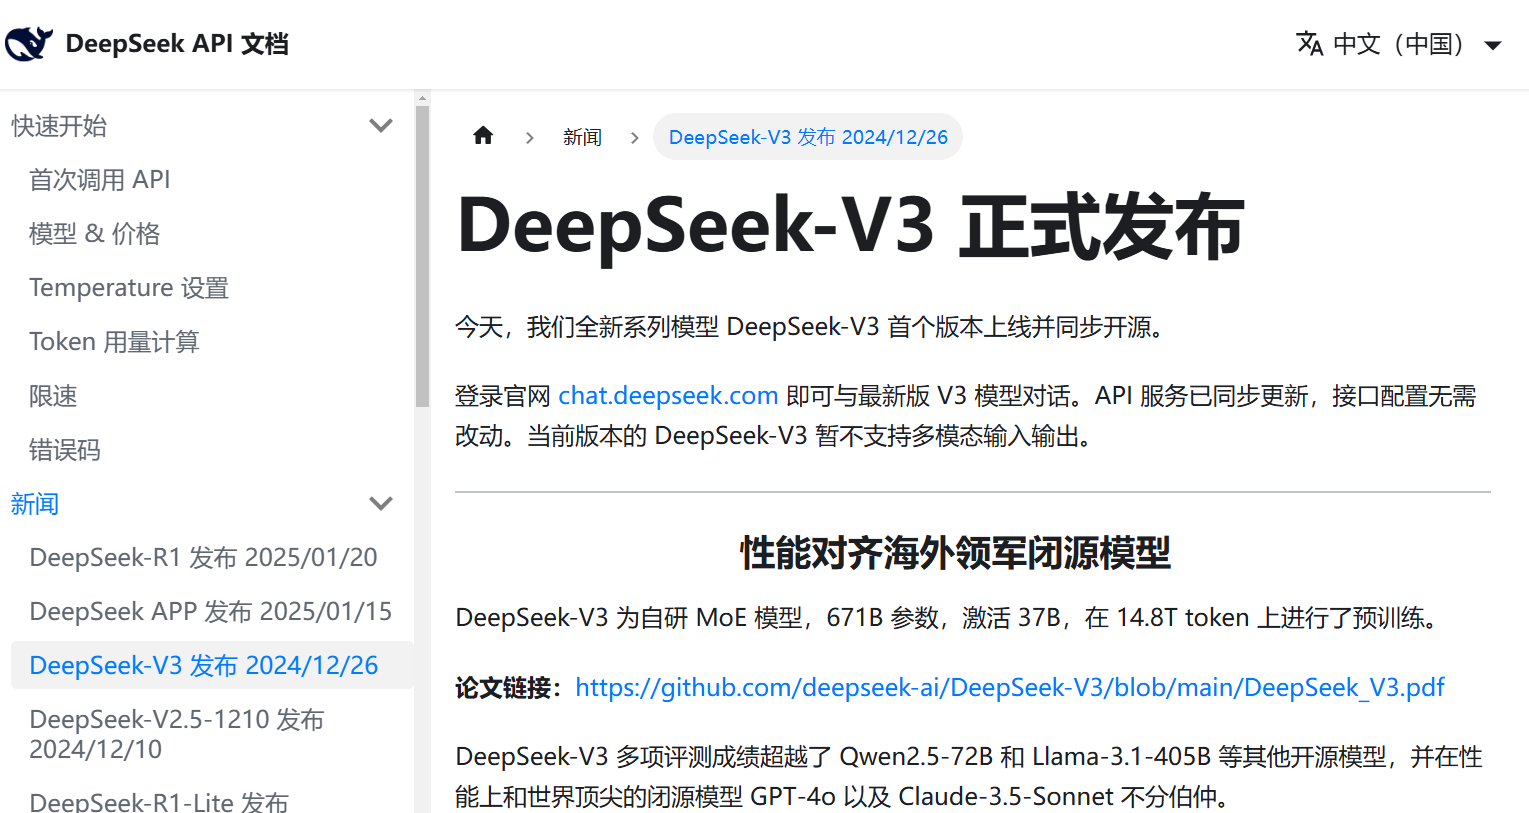Click 新闻 in the breadcrumb trail
This screenshot has height=813, width=1529.
point(582,136)
